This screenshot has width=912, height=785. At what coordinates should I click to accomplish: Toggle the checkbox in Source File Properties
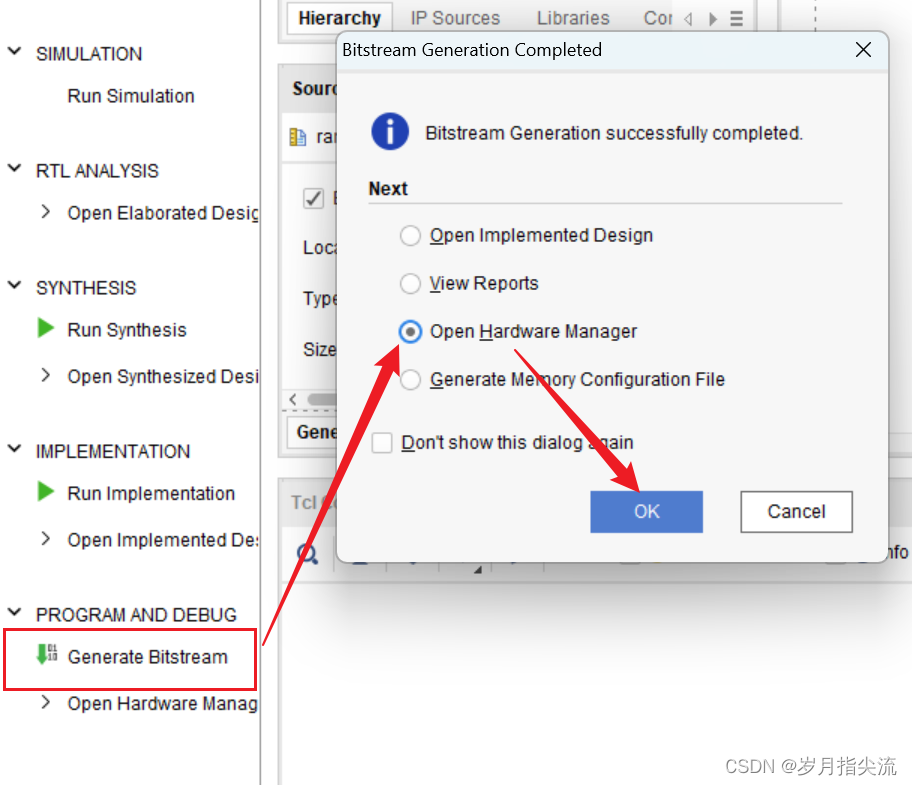click(314, 198)
